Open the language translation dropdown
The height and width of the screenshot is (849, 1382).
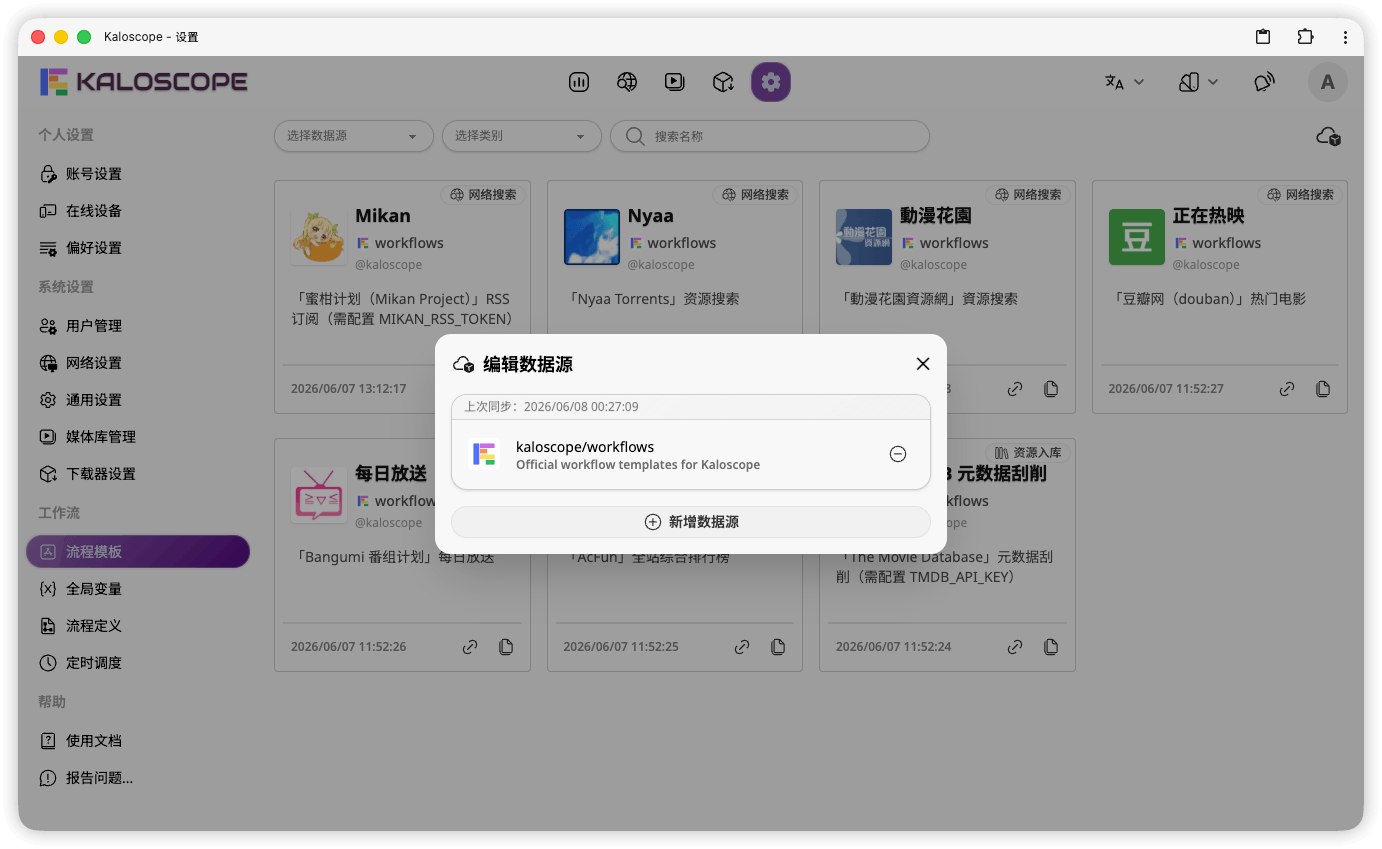point(1125,82)
